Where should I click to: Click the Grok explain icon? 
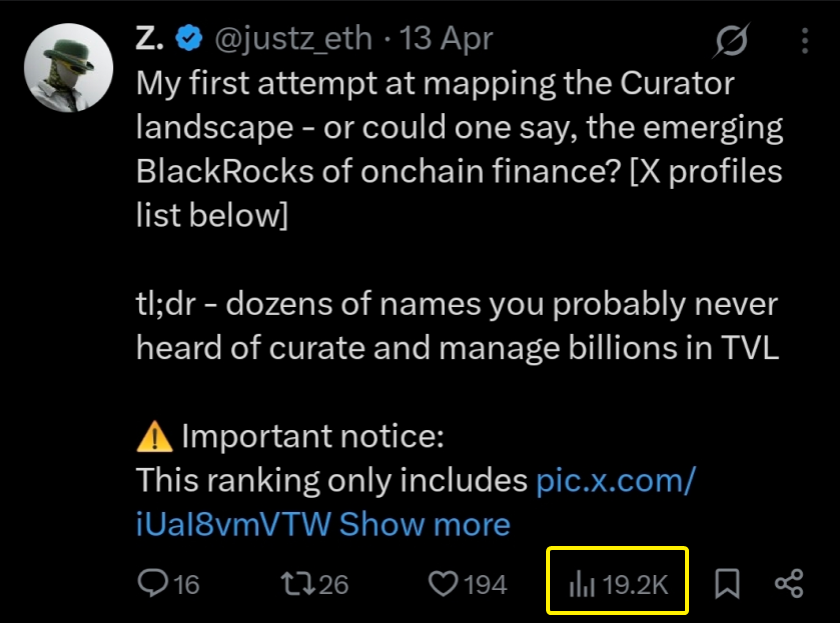point(732,41)
